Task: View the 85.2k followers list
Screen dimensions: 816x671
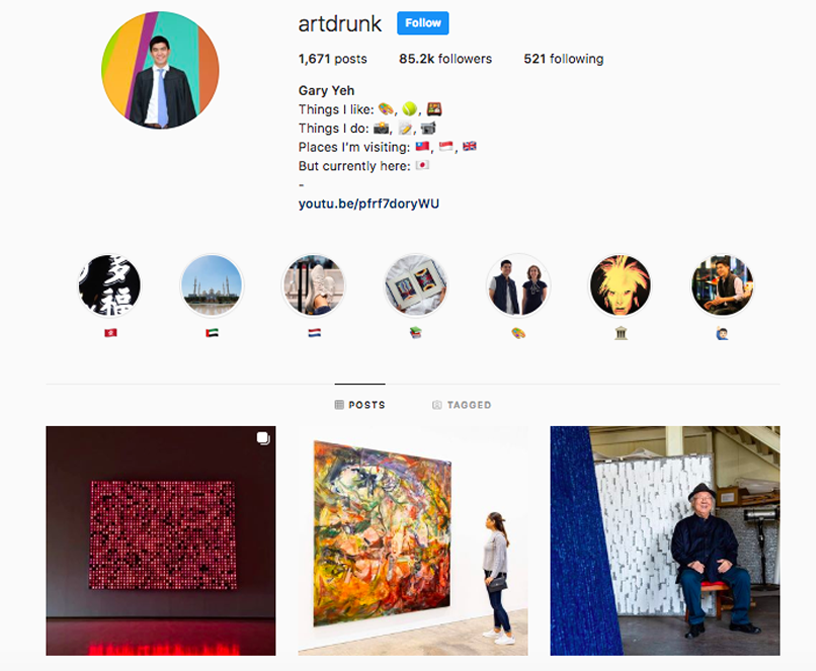Action: coord(445,59)
